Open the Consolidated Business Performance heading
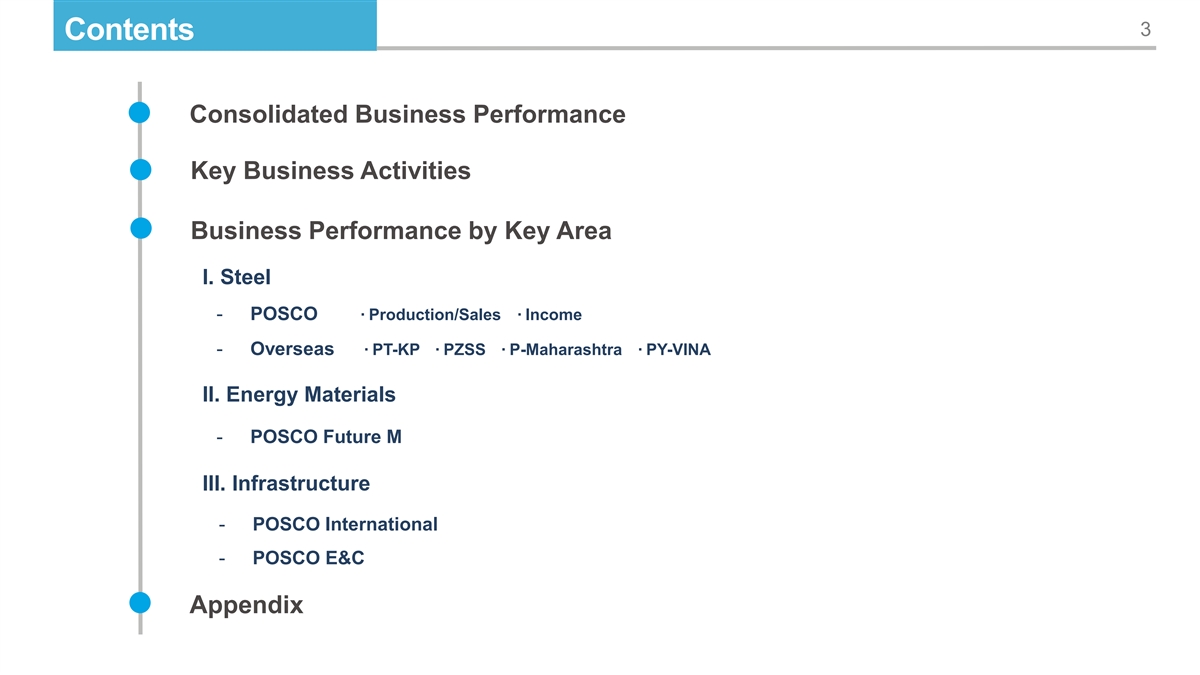 pyautogui.click(x=407, y=115)
